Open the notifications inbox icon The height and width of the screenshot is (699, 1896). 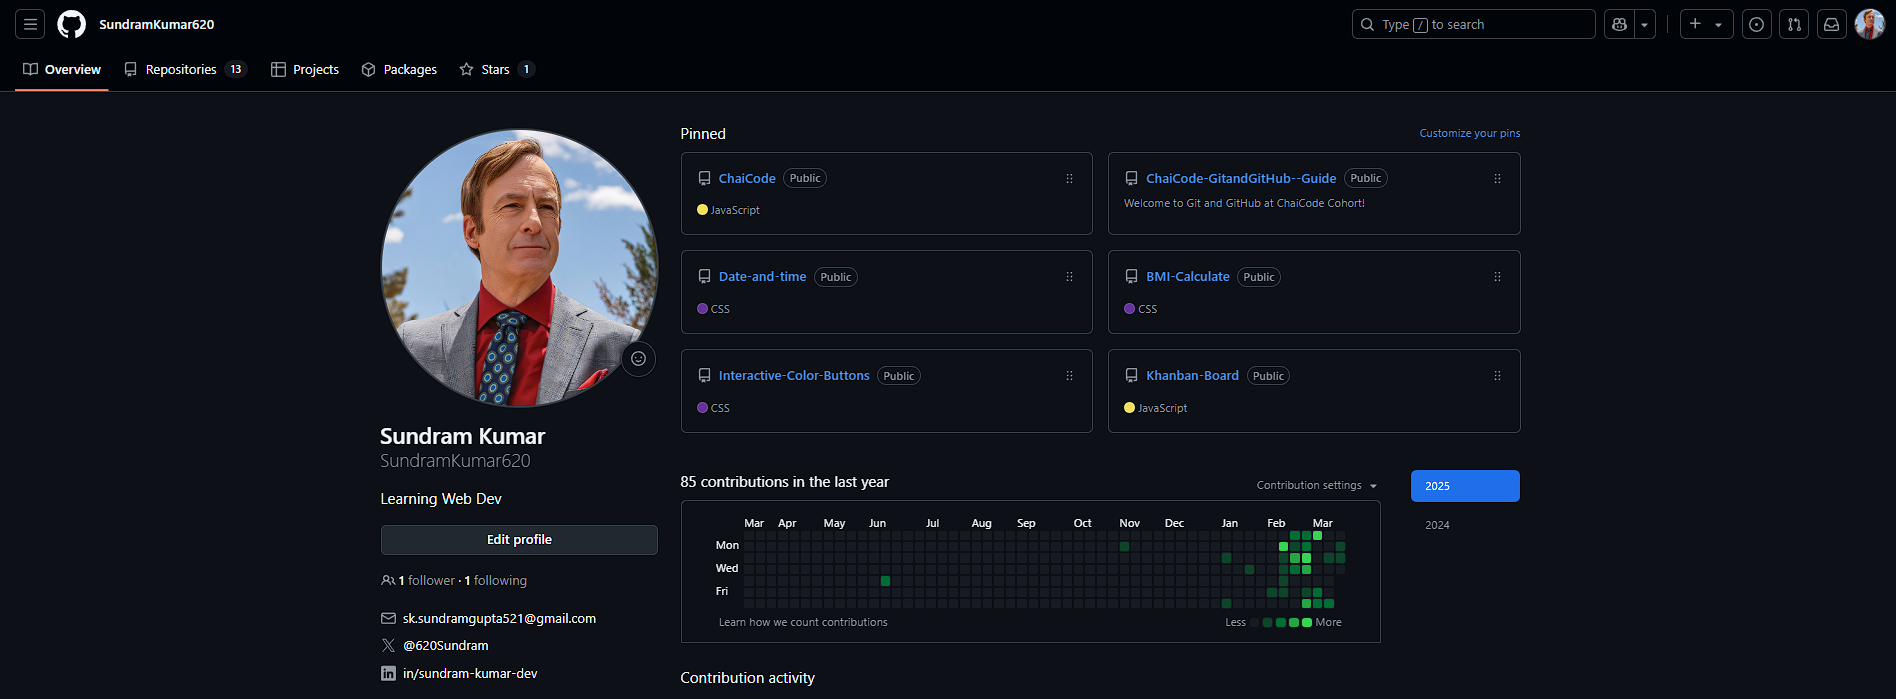1831,24
